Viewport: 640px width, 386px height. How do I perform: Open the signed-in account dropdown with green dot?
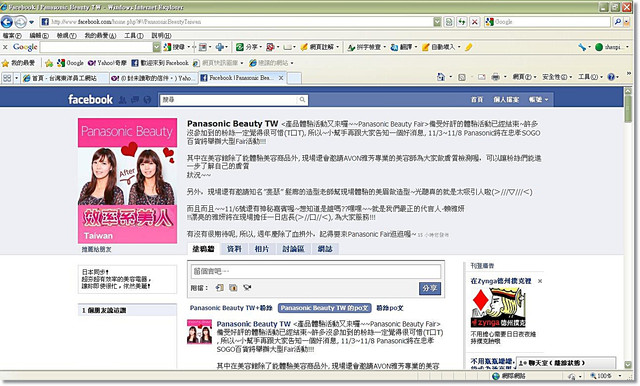tap(612, 47)
